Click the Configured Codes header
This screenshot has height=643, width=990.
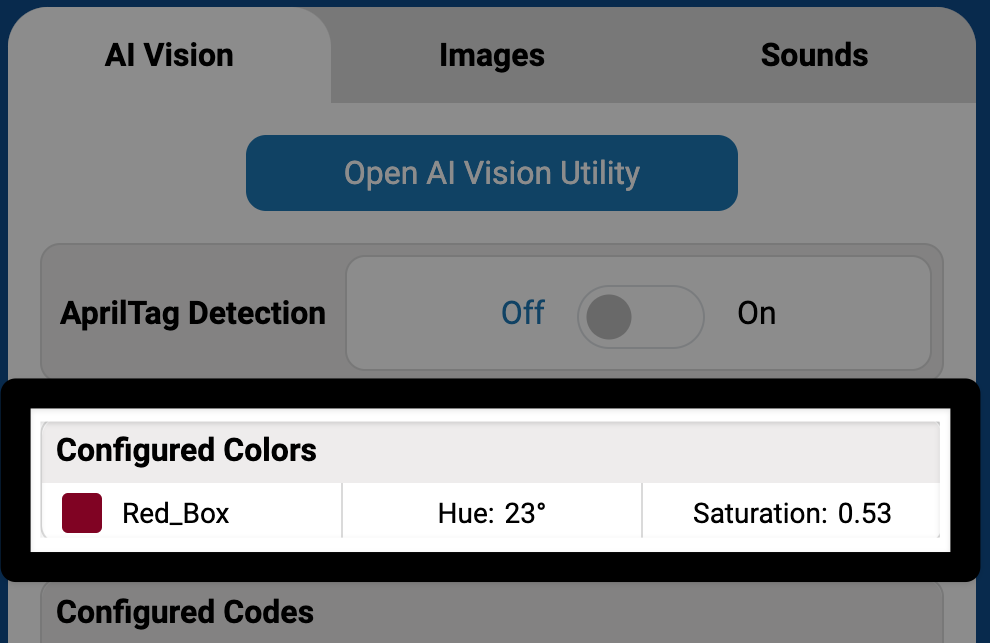pos(184,611)
